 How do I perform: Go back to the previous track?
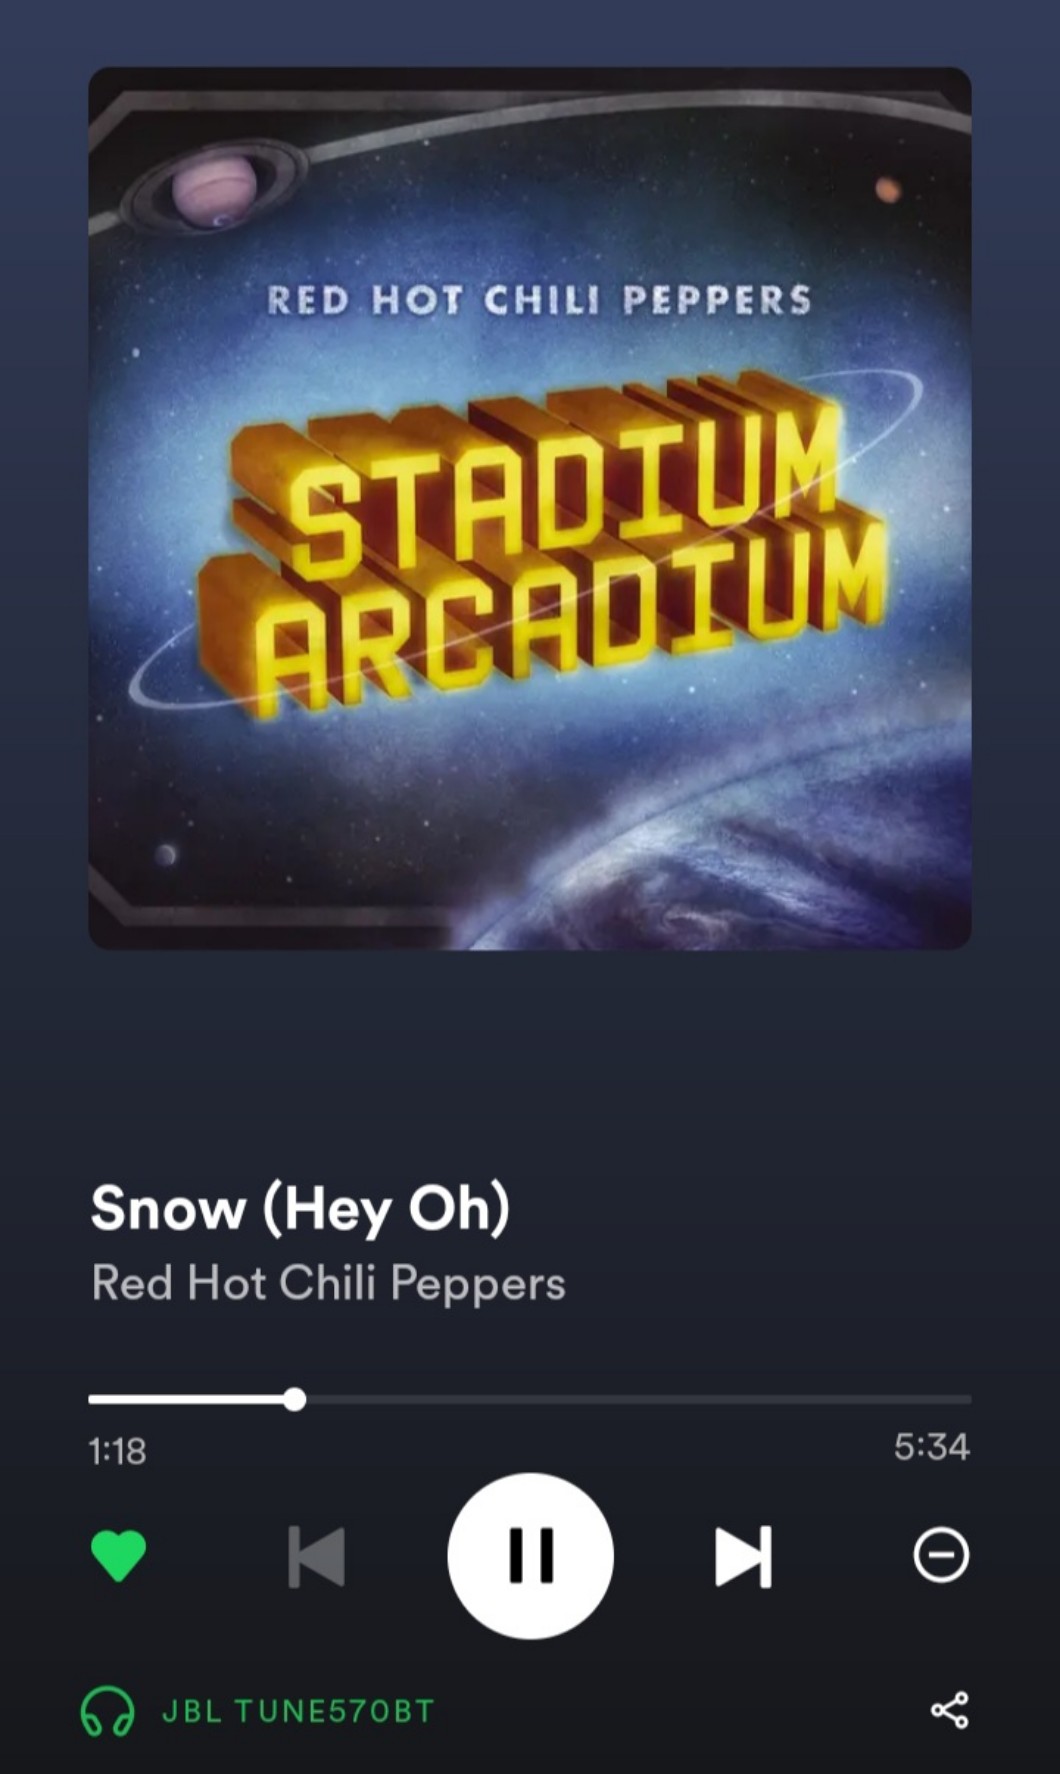[316, 1556]
